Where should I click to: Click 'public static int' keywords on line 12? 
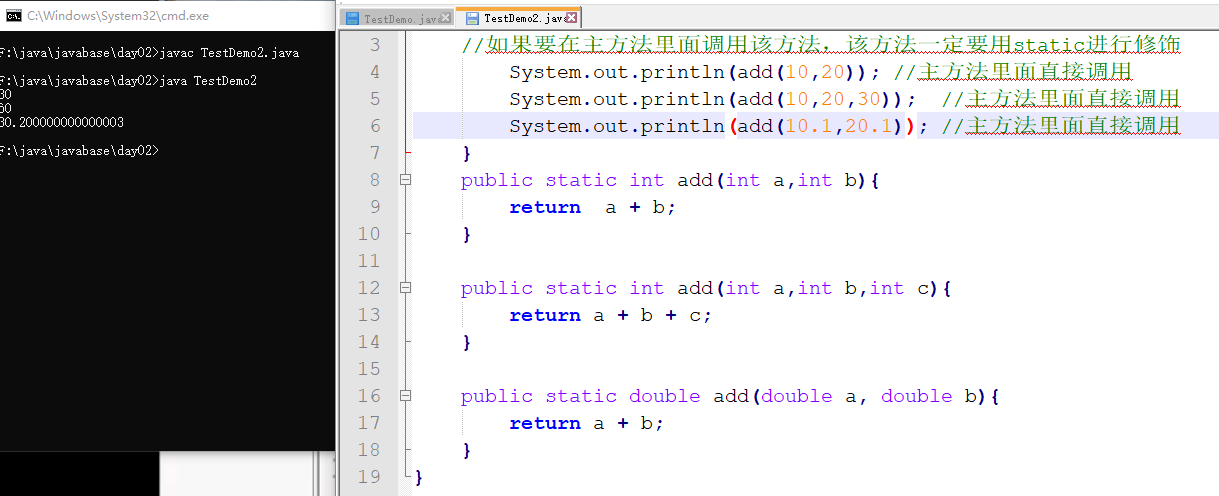pyautogui.click(x=563, y=288)
